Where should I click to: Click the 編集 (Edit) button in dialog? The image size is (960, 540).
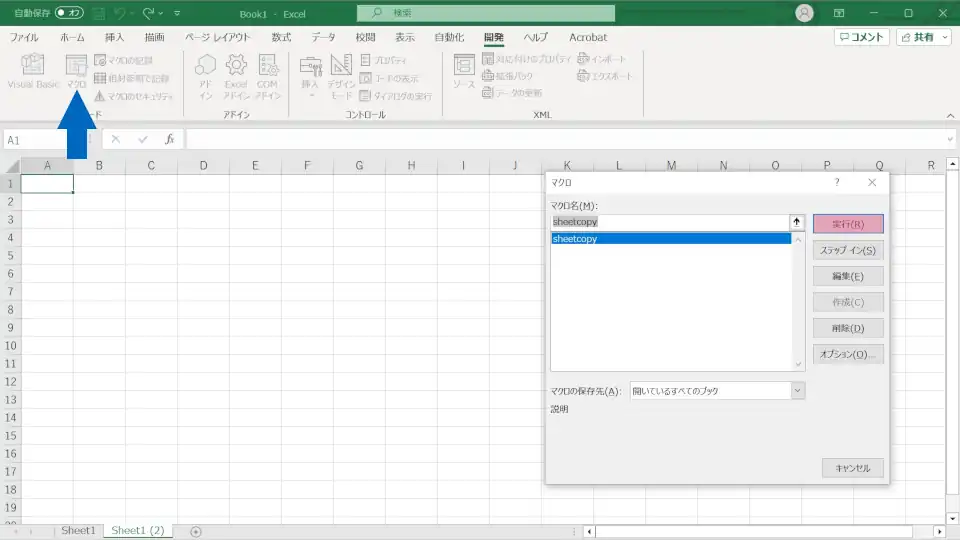848,276
